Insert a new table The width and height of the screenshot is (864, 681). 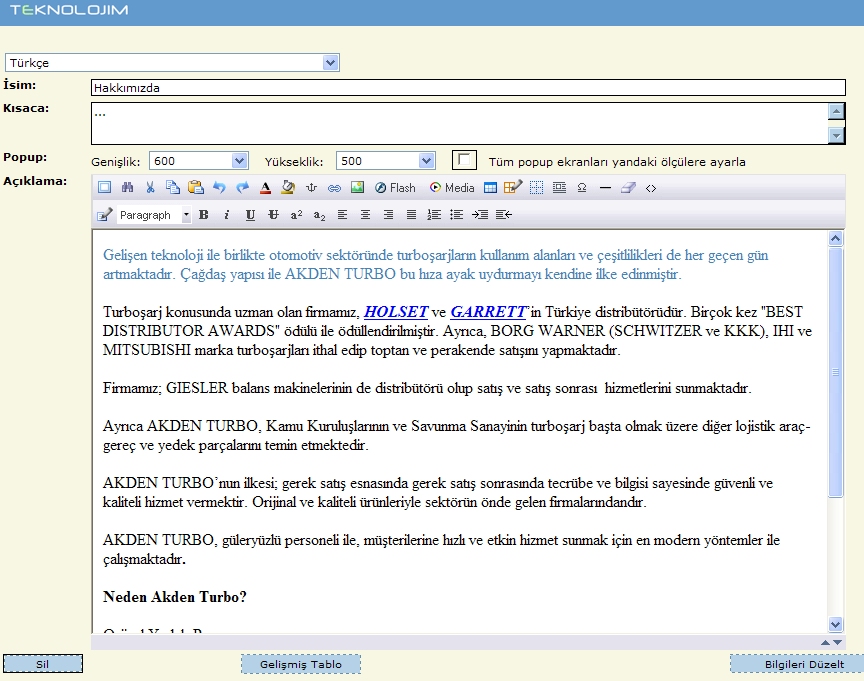(490, 188)
